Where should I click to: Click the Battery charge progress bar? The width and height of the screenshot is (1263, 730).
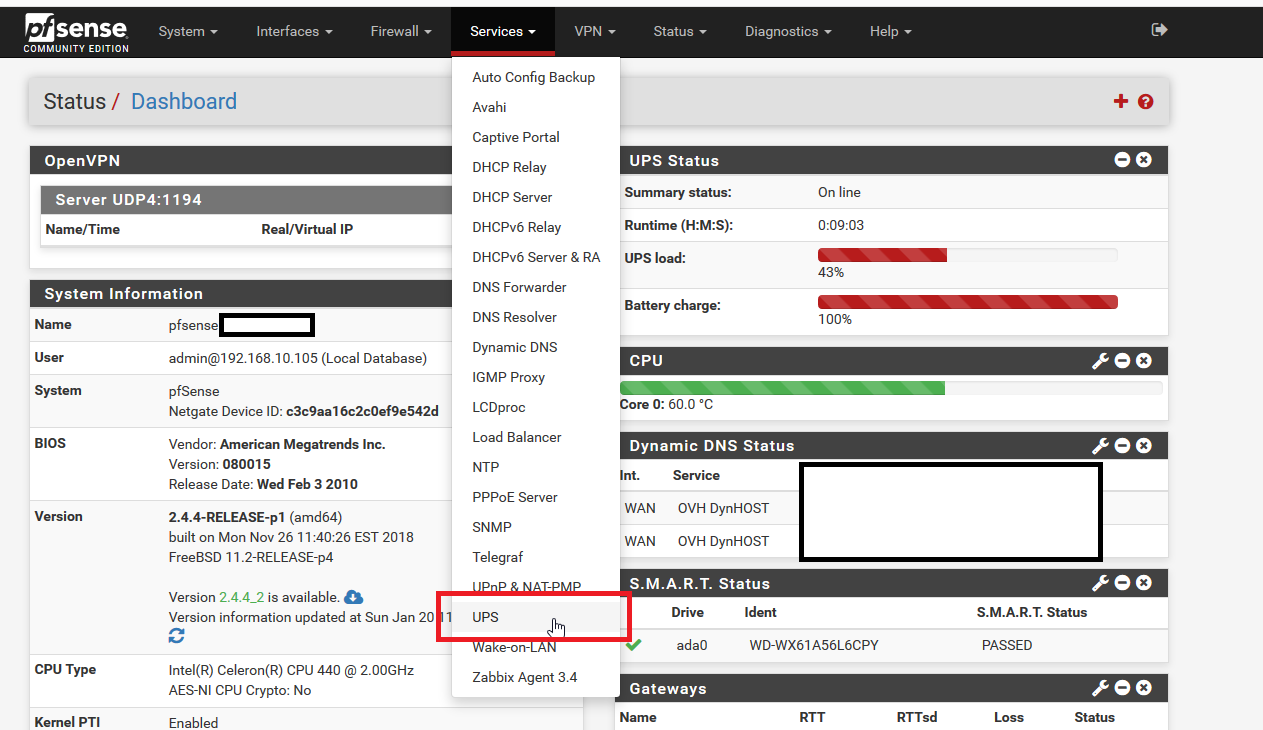pyautogui.click(x=967, y=302)
